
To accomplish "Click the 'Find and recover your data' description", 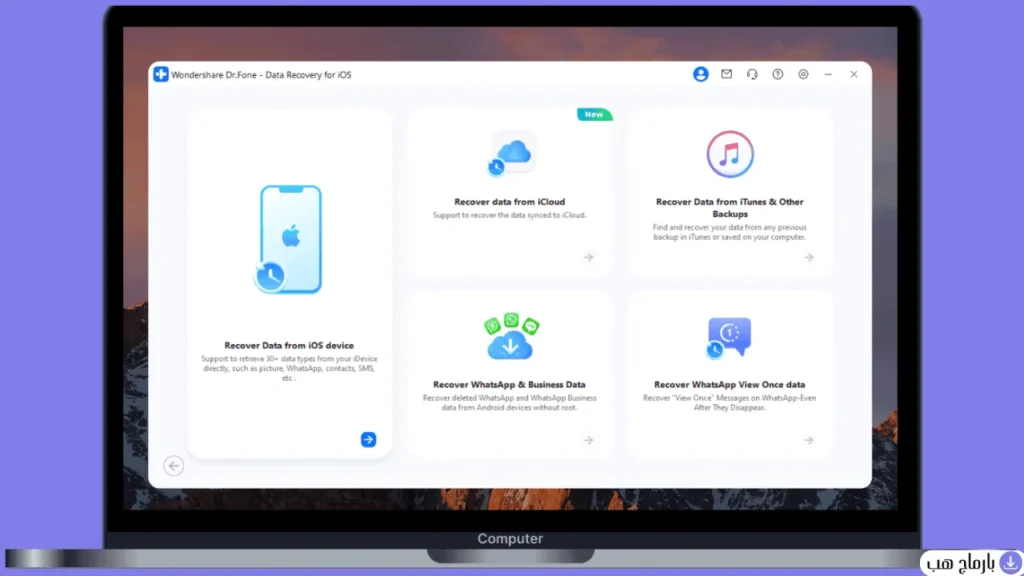I will tap(729, 232).
